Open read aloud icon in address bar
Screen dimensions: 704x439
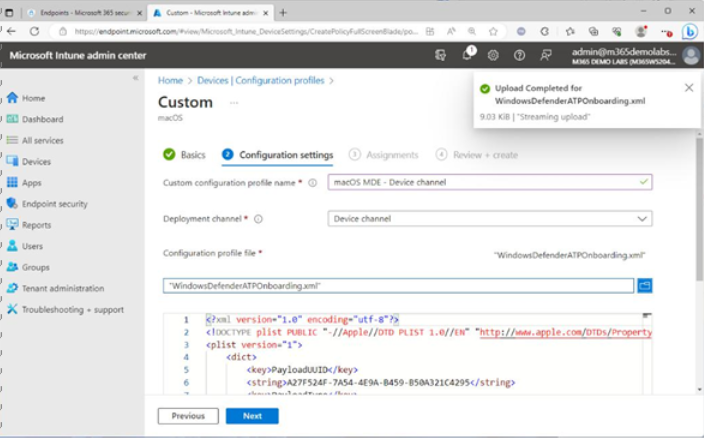pyautogui.click(x=451, y=31)
